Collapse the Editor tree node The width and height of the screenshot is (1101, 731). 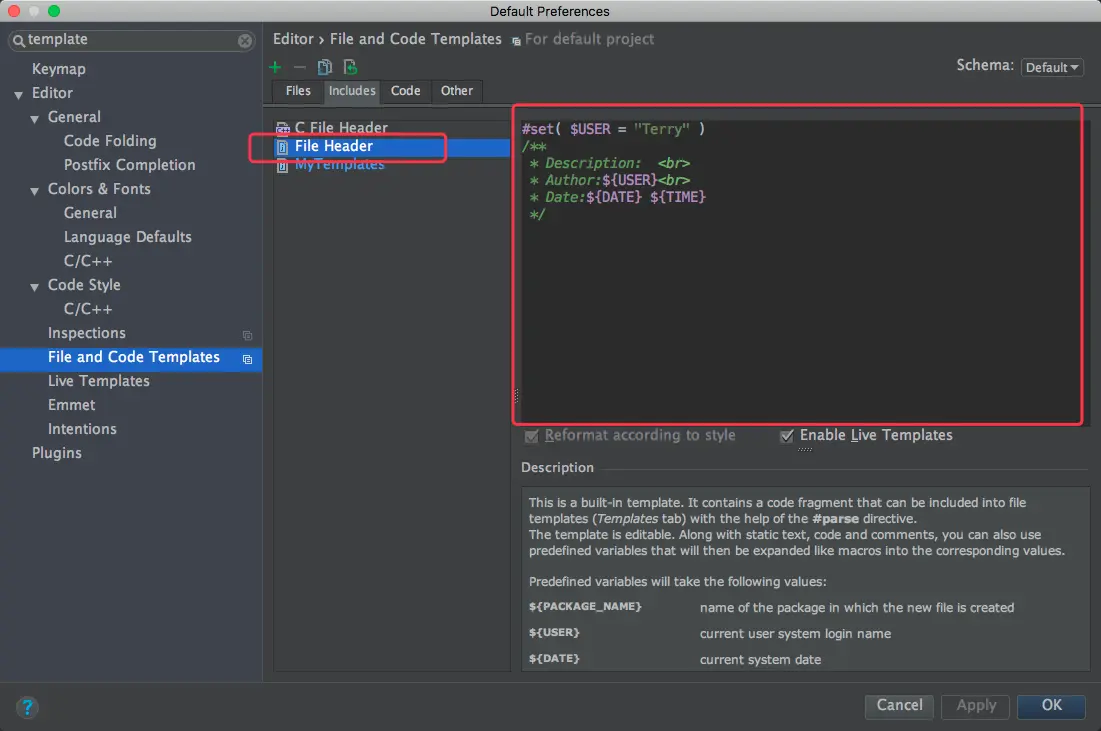tap(18, 95)
